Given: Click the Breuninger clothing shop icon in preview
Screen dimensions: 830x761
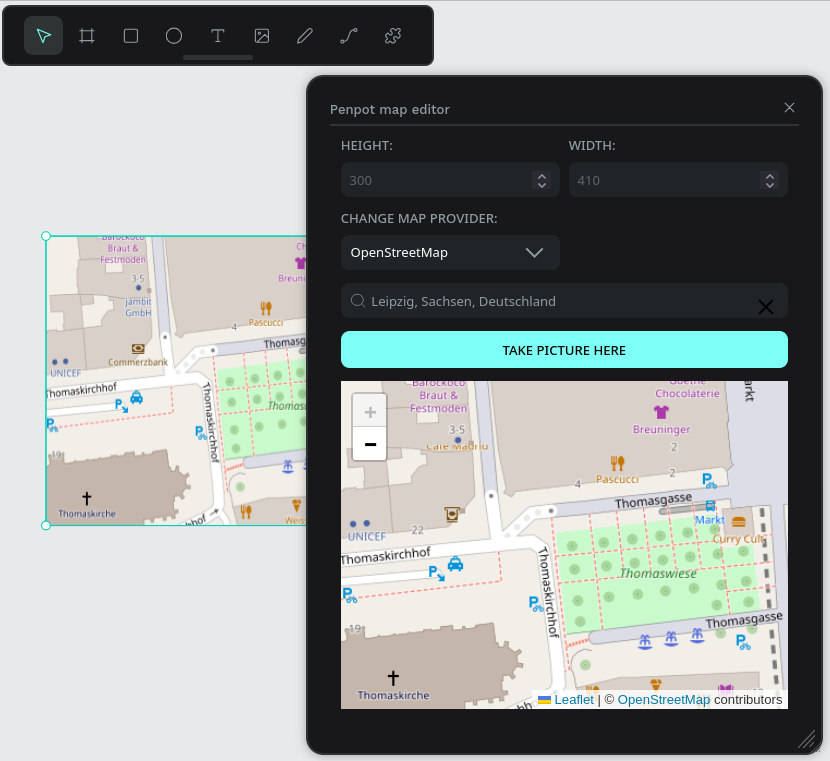Looking at the screenshot, I should point(661,412).
